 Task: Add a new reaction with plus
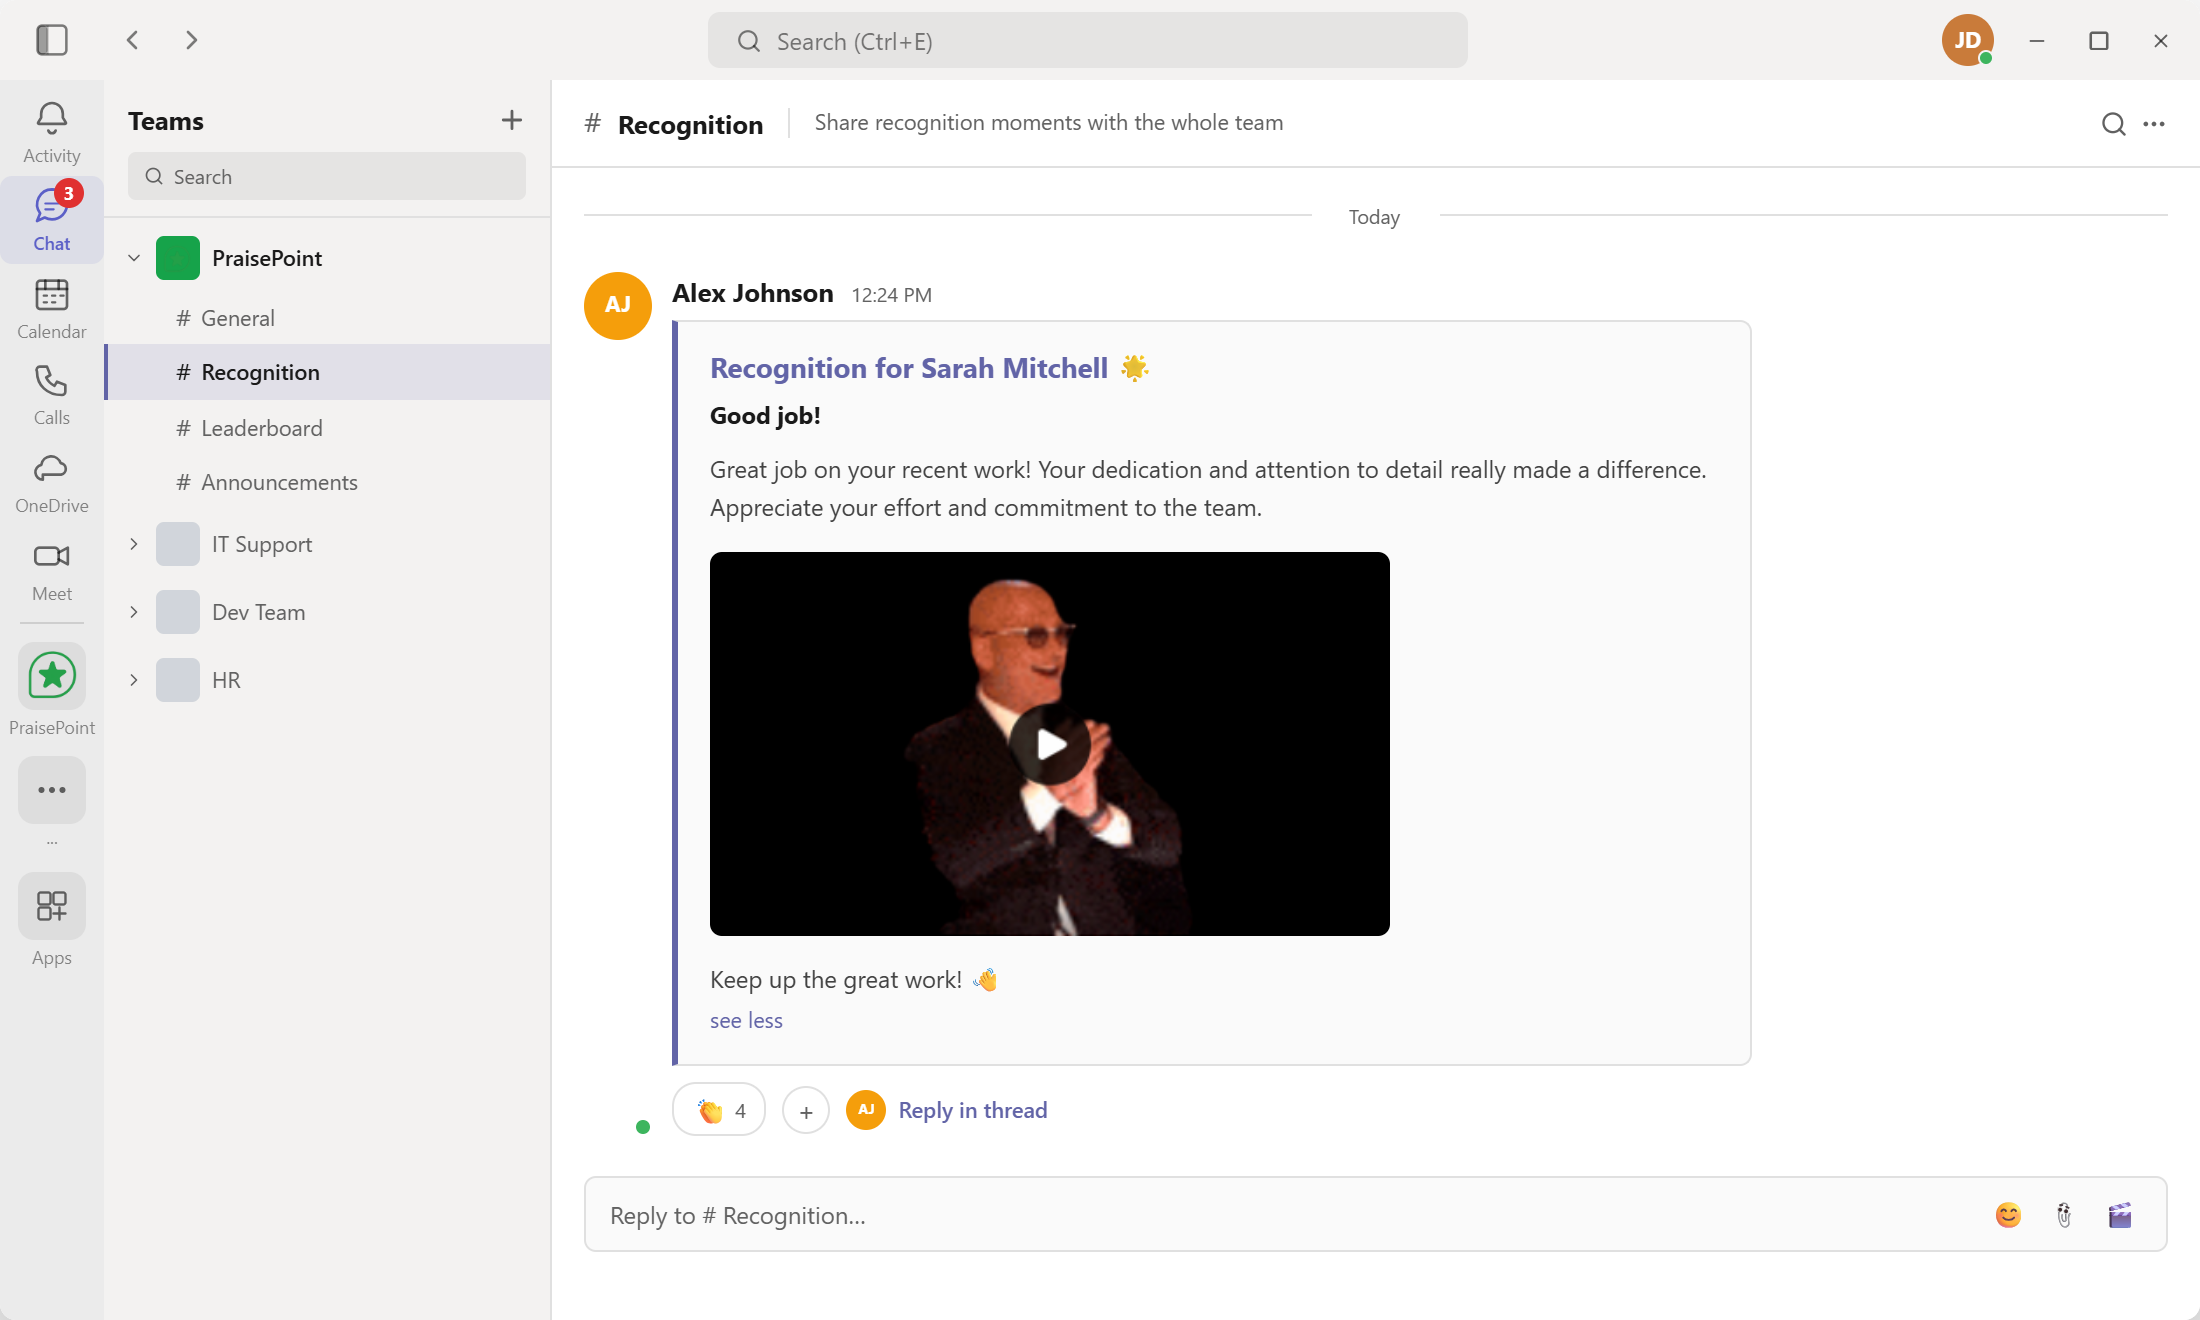tap(806, 1110)
